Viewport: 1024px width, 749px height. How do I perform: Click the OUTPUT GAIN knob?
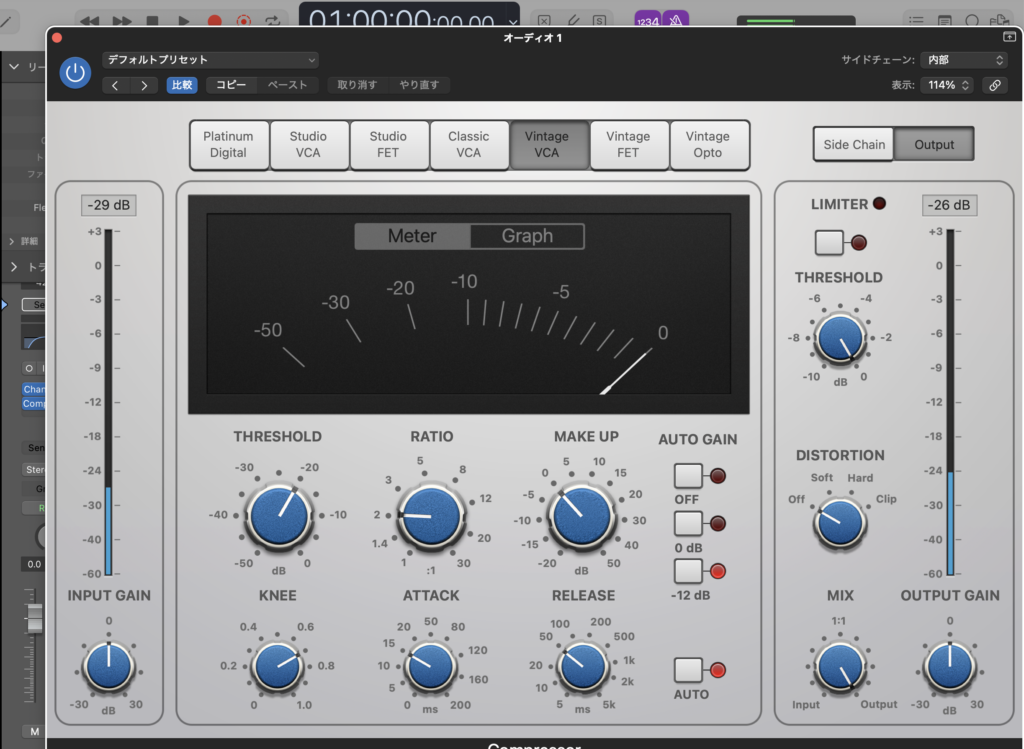[x=950, y=667]
